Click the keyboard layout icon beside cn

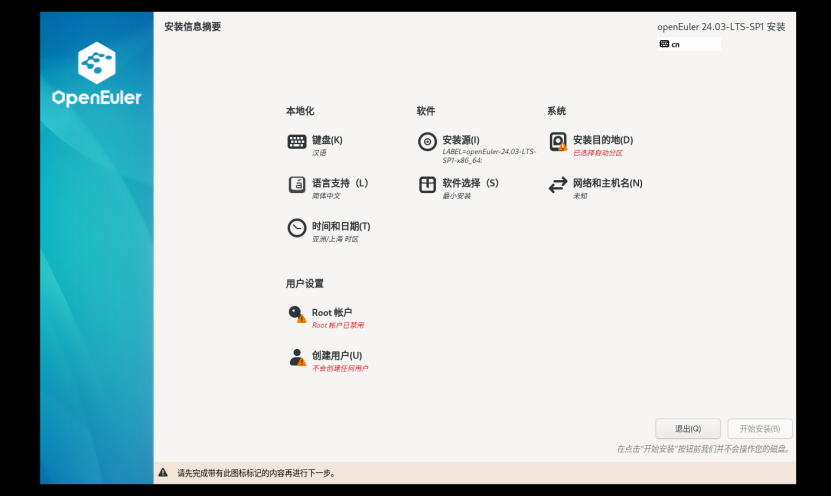(x=664, y=44)
